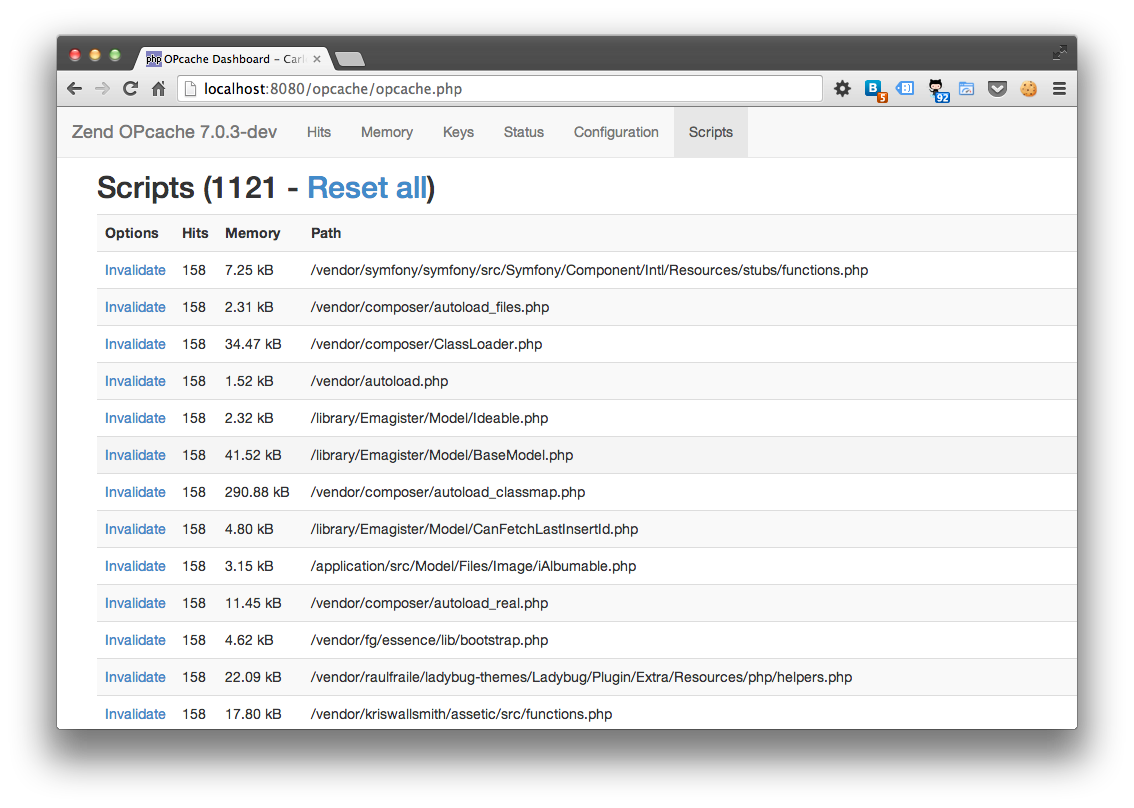
Task: Open the blue window extension icon
Action: coord(966,89)
